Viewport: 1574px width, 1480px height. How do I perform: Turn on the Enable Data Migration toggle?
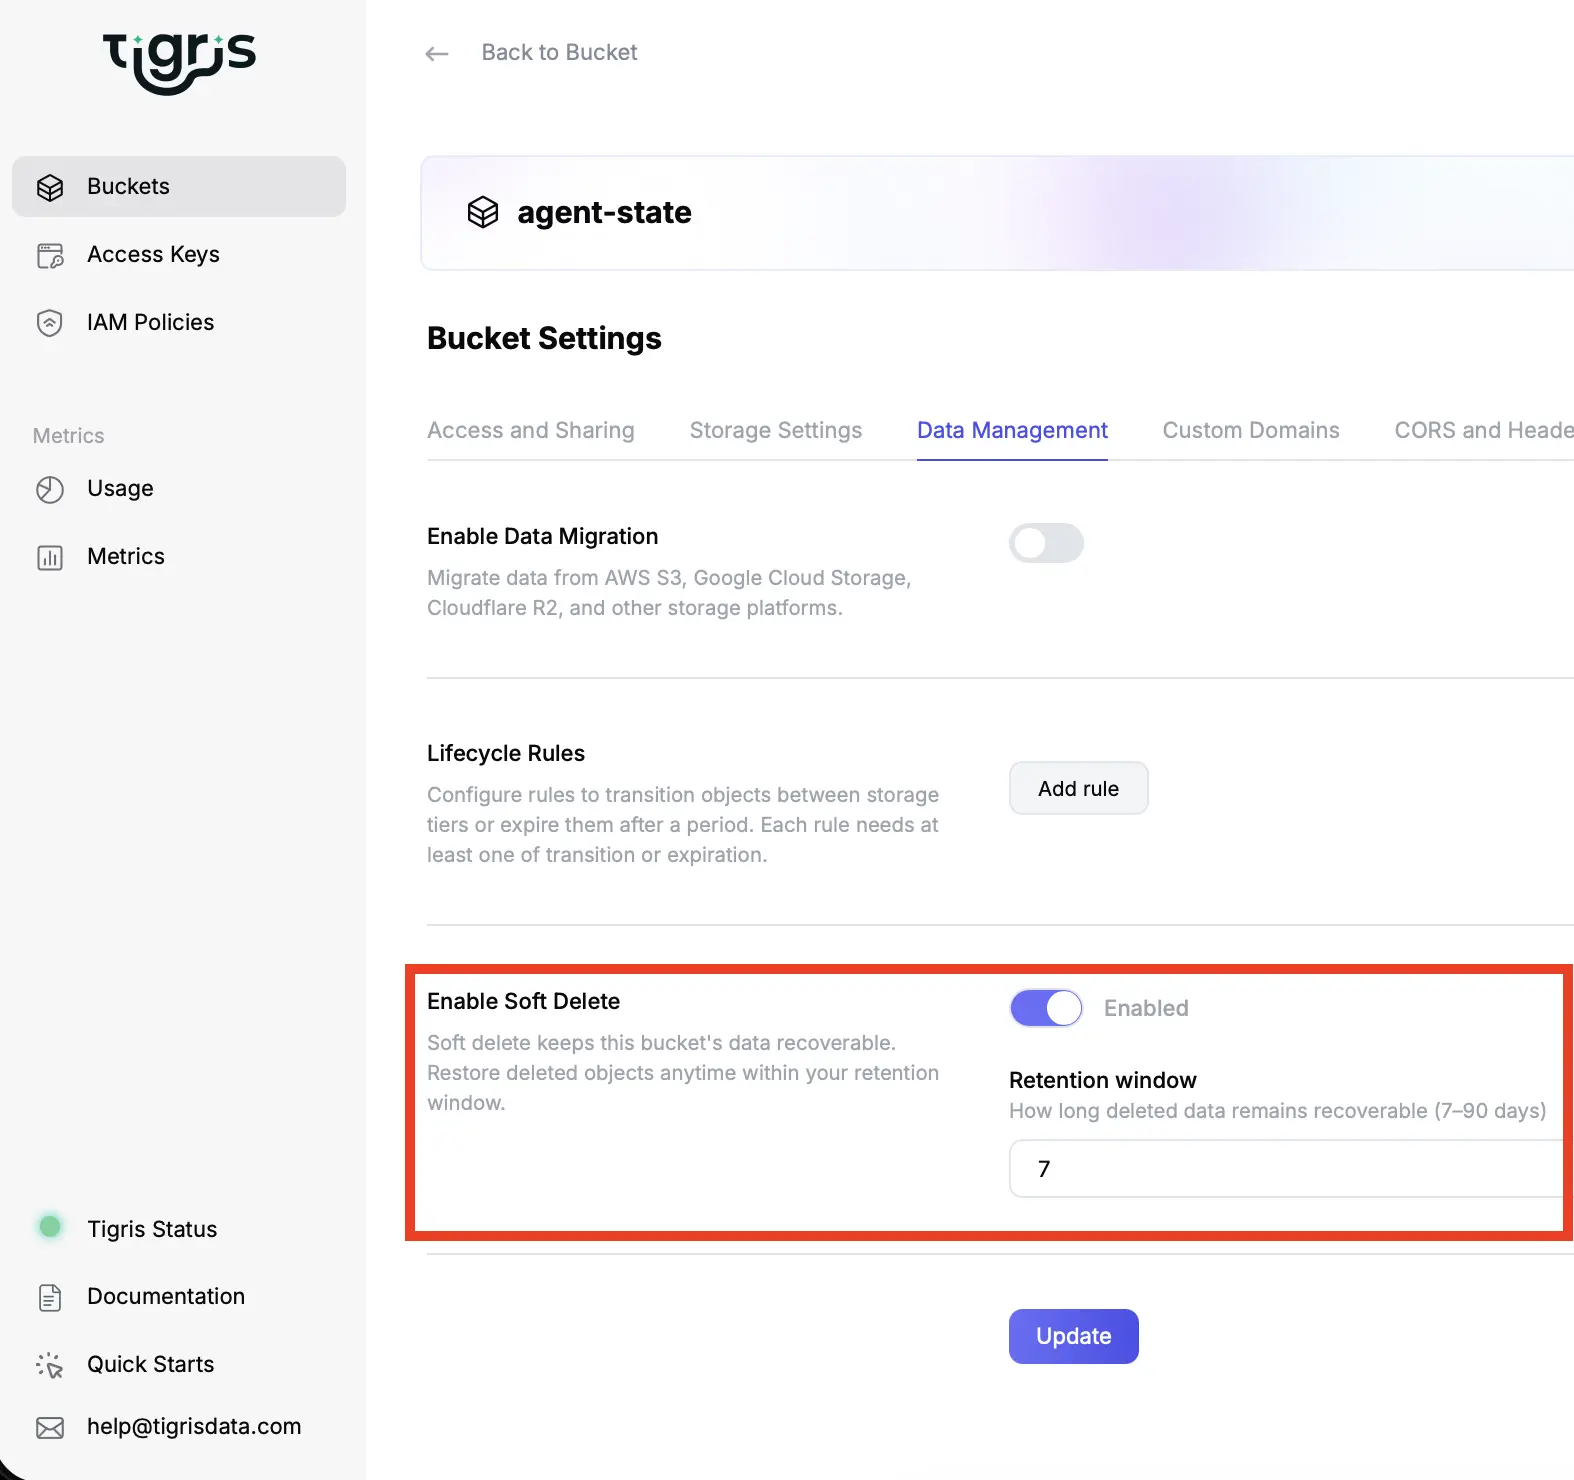click(1046, 543)
